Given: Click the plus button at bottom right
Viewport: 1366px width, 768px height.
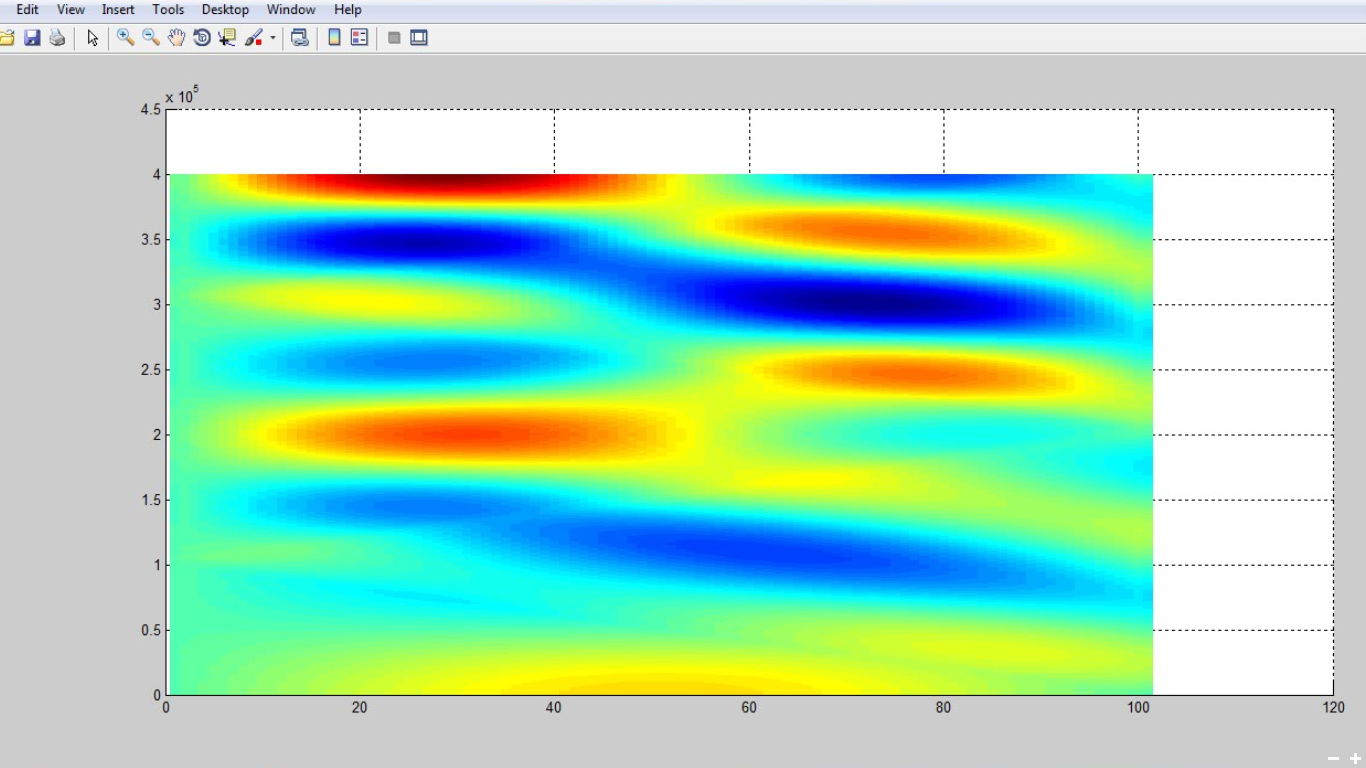Looking at the screenshot, I should [x=1355, y=759].
